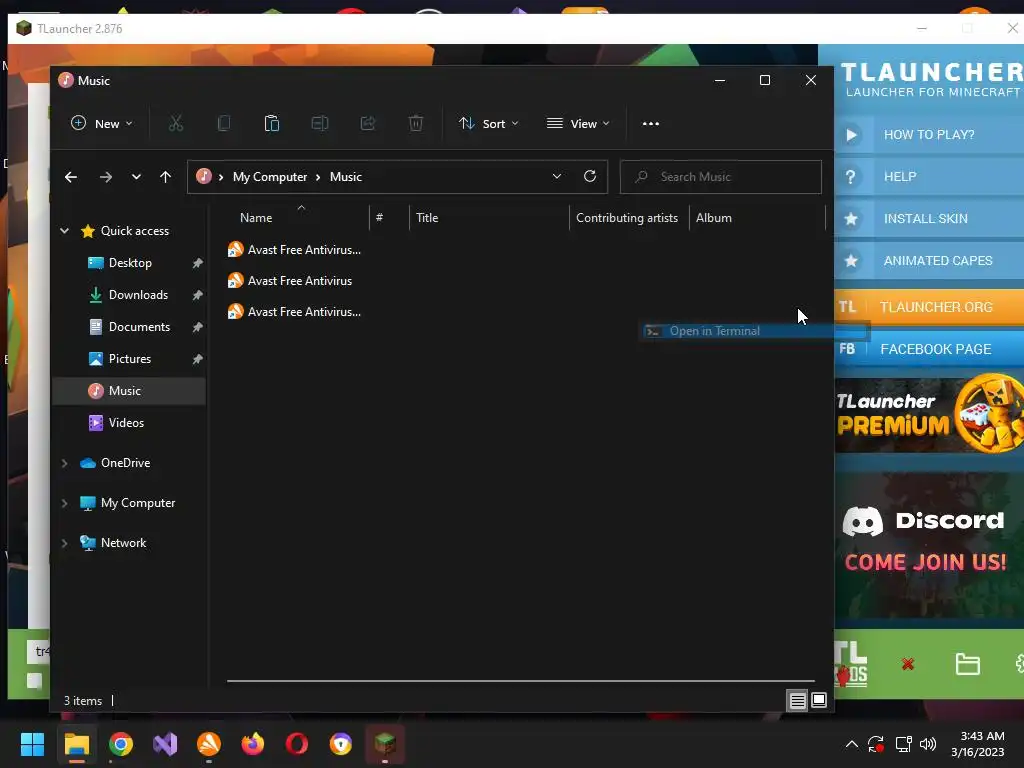The height and width of the screenshot is (768, 1024).
Task: Collapse the Quick access tree
Action: click(x=65, y=231)
